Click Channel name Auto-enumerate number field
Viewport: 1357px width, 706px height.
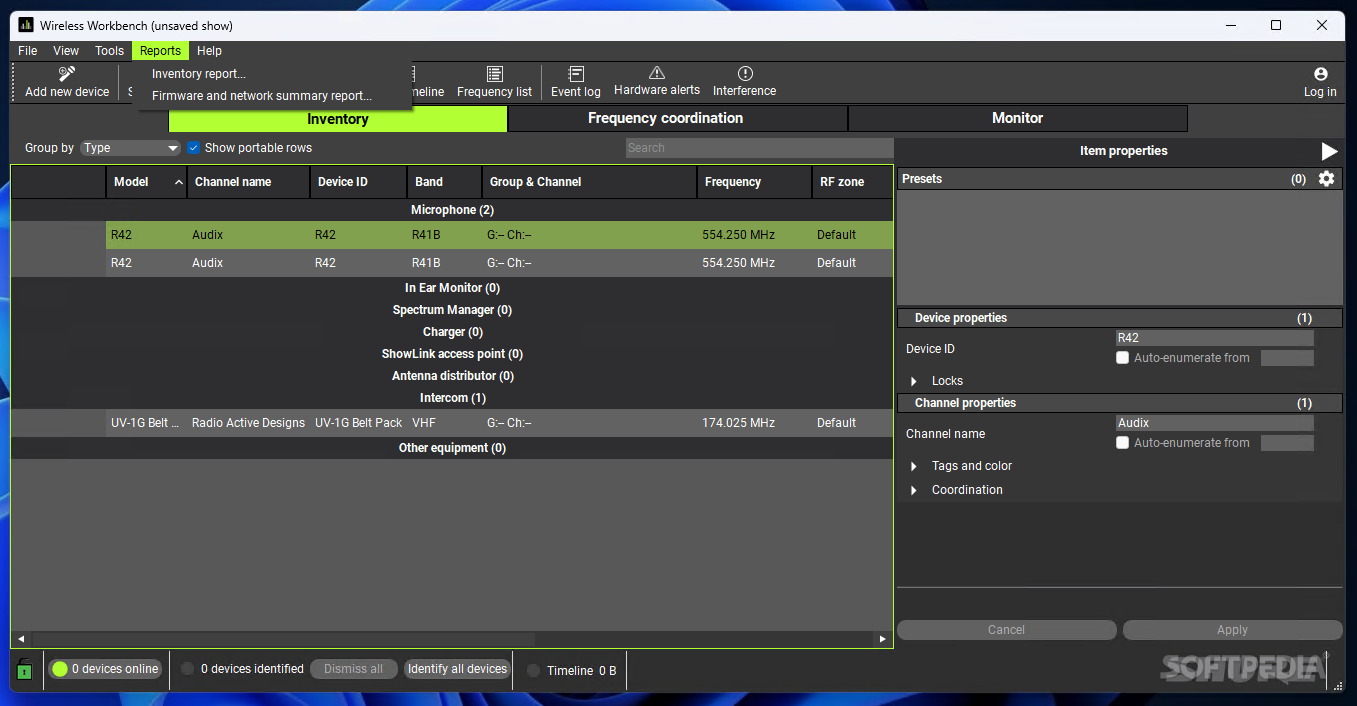point(1287,443)
